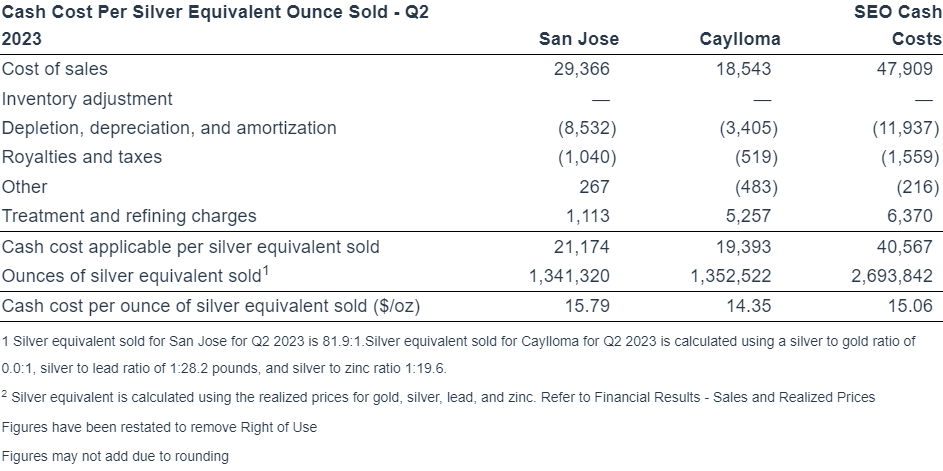Viewport: 943px width, 471px height.
Task: Click San Jose ounces 1,341,320
Action: 569,276
